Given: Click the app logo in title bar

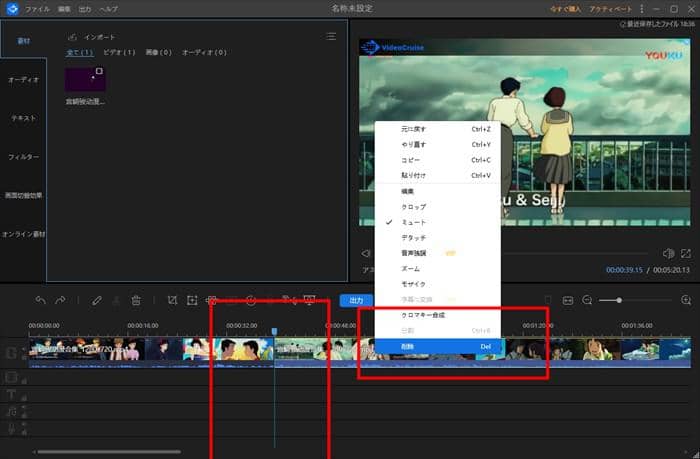Looking at the screenshot, I should tap(12, 8).
